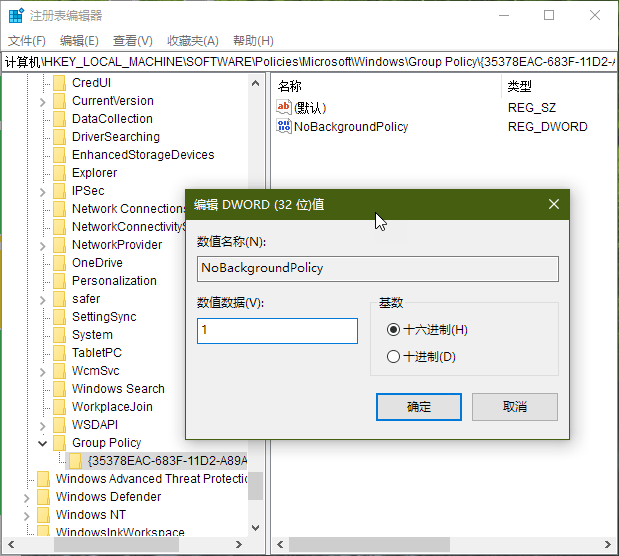
Task: Expand the IPSec tree node
Action: tap(43, 191)
